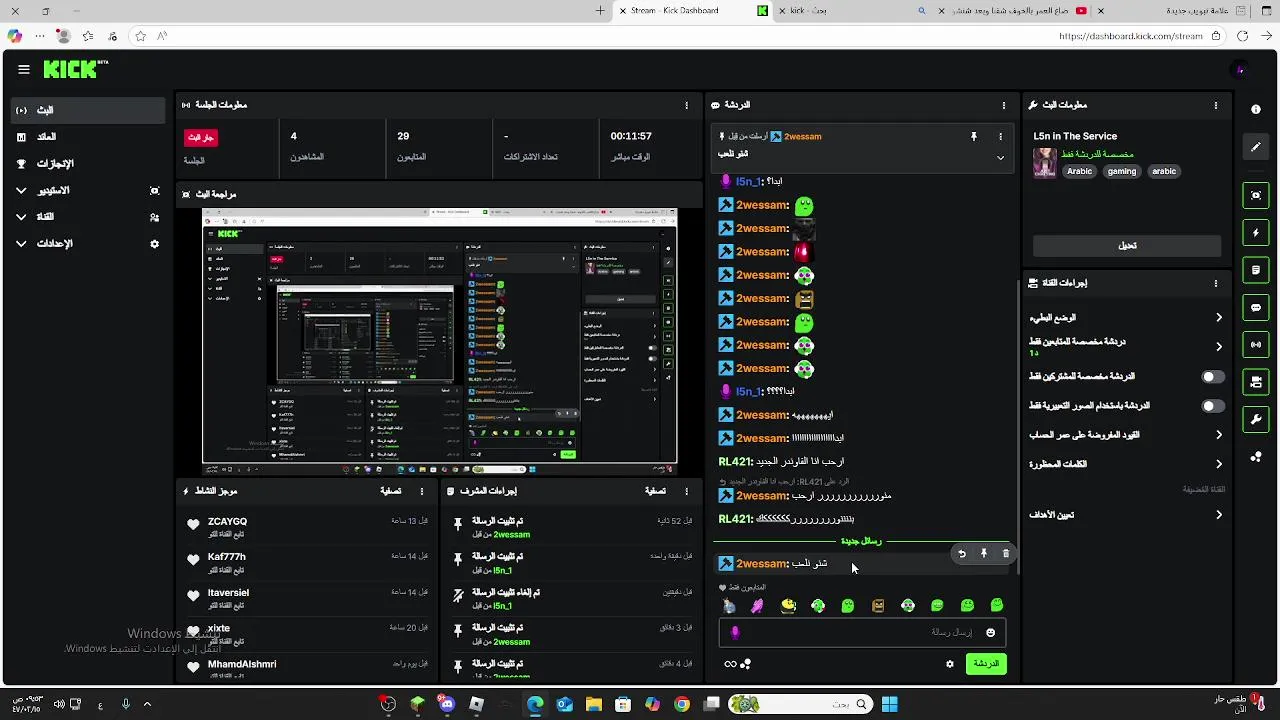The image size is (1280, 720).
Task: Click the Arabic category tag
Action: (1079, 171)
